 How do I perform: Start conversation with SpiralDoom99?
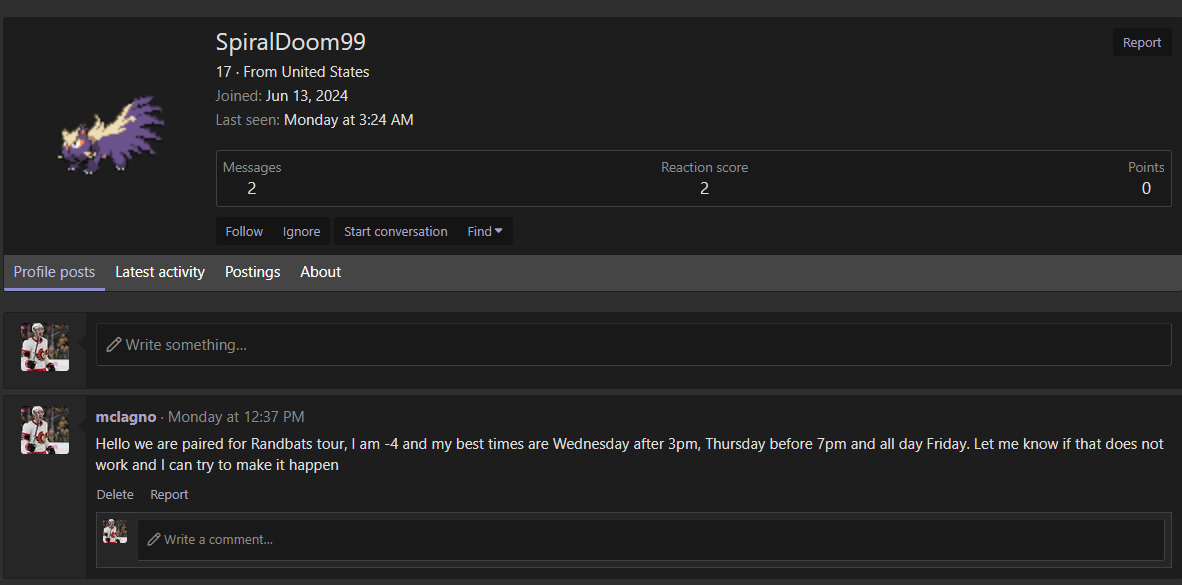[x=396, y=231]
